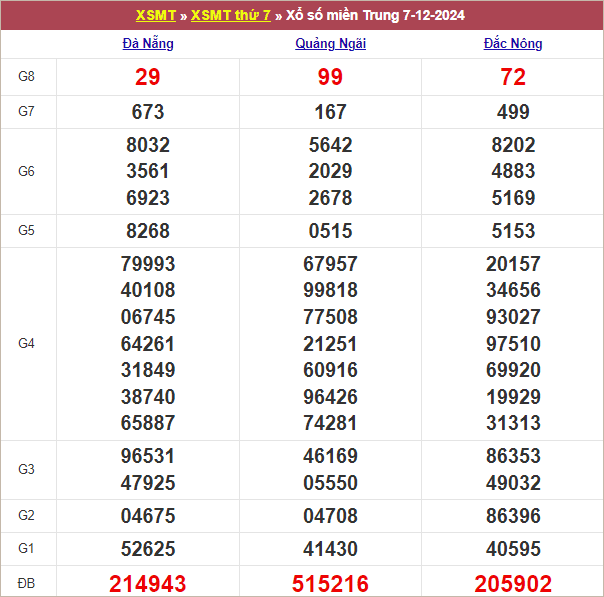604x597 pixels.
Task: Click Đà Nẵng G8 number 29
Action: [148, 77]
